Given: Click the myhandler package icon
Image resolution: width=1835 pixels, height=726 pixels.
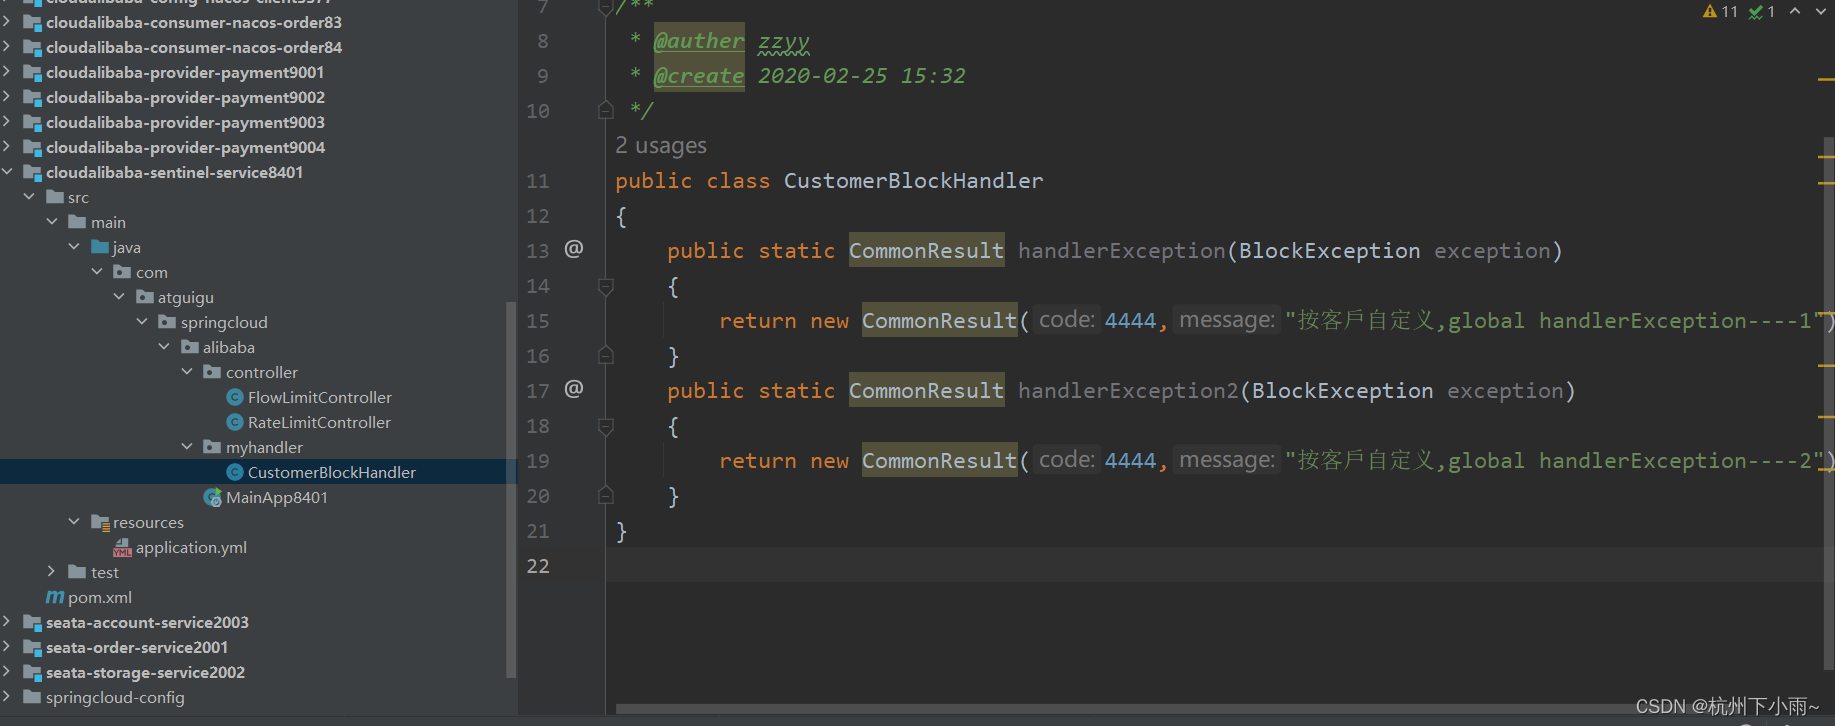Looking at the screenshot, I should 212,447.
